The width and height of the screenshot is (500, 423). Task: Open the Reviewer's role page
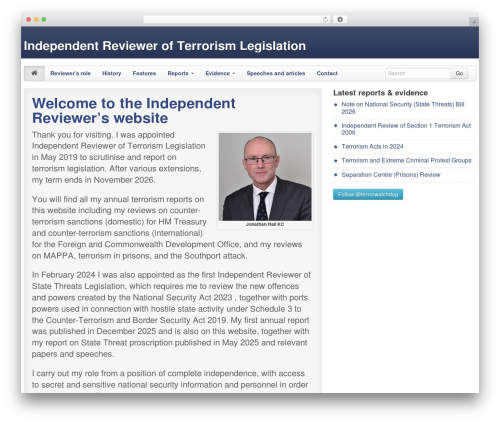70,73
